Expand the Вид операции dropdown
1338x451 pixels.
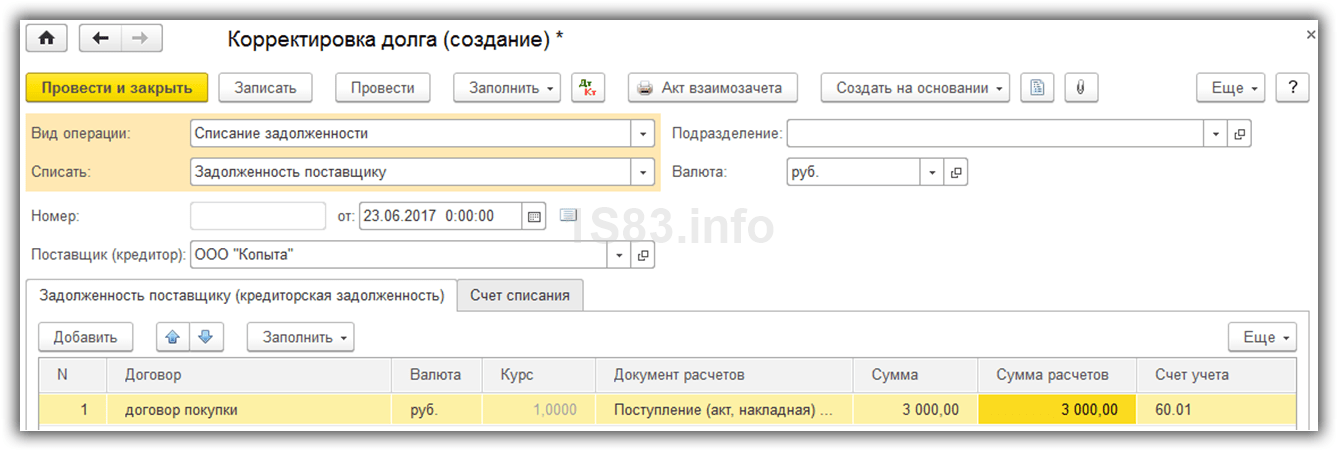click(642, 134)
